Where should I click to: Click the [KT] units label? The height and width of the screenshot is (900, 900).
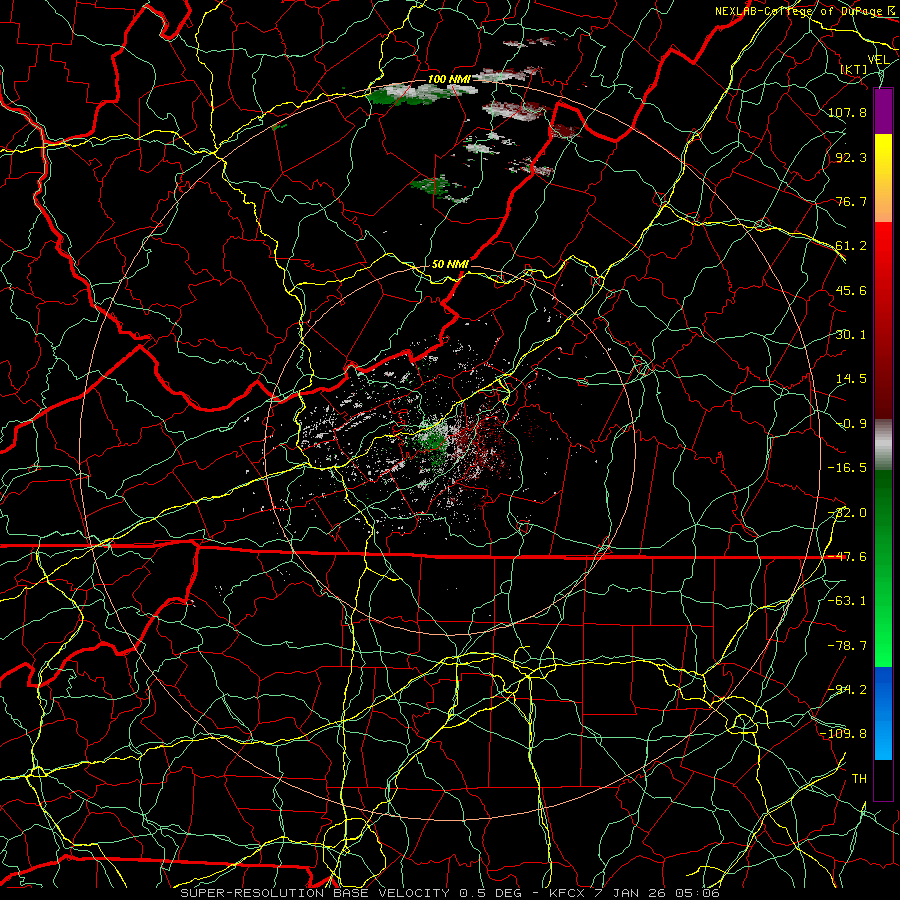coord(854,69)
